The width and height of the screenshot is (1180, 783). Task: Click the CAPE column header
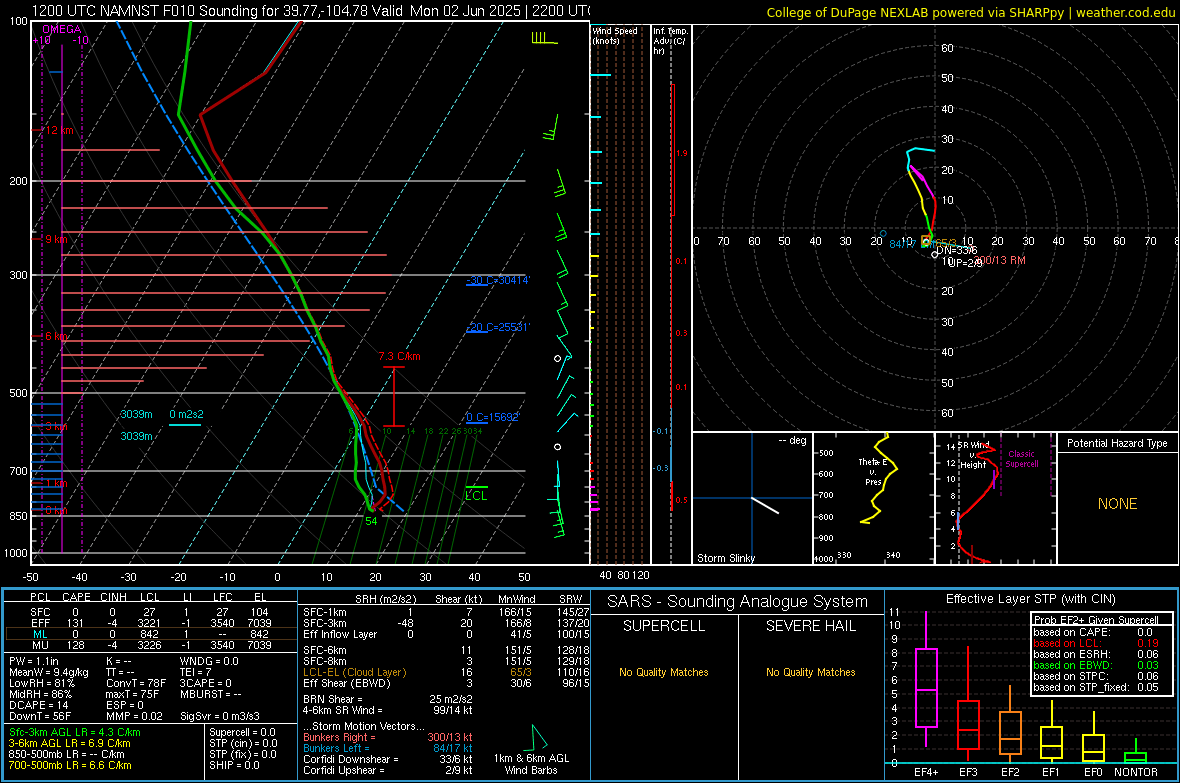(x=76, y=597)
